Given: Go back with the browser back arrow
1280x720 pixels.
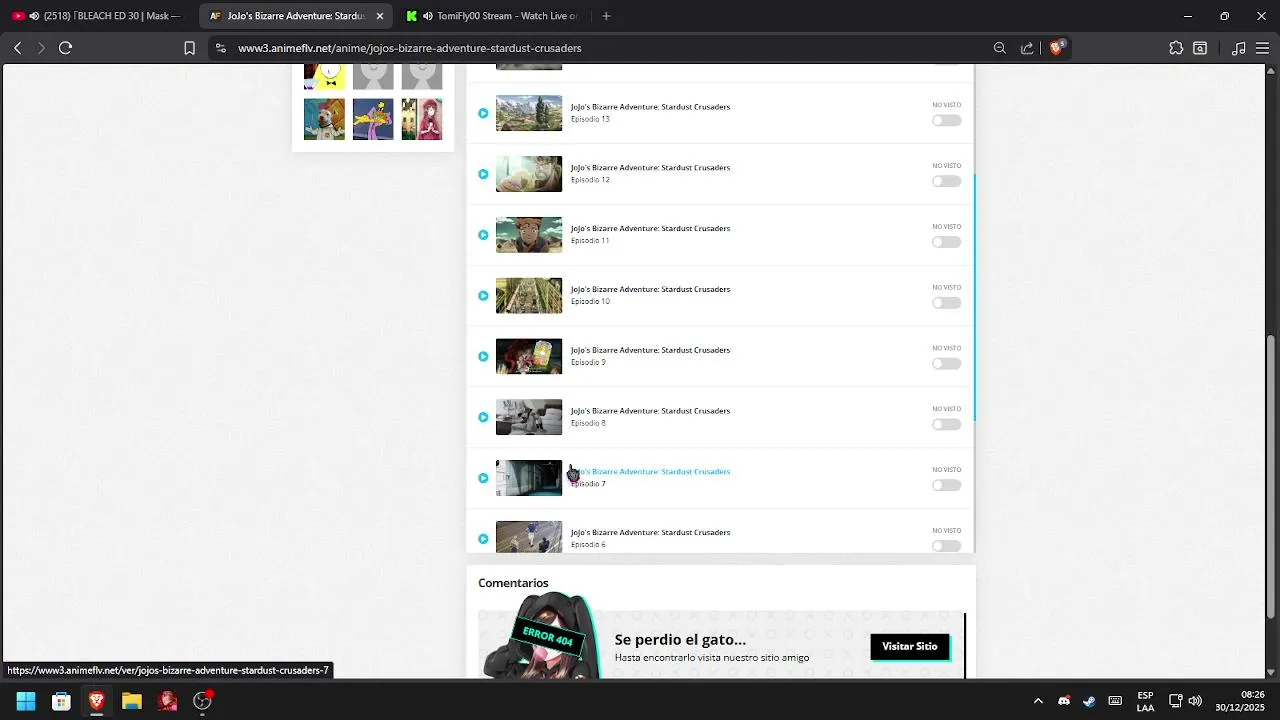Looking at the screenshot, I should 17,48.
